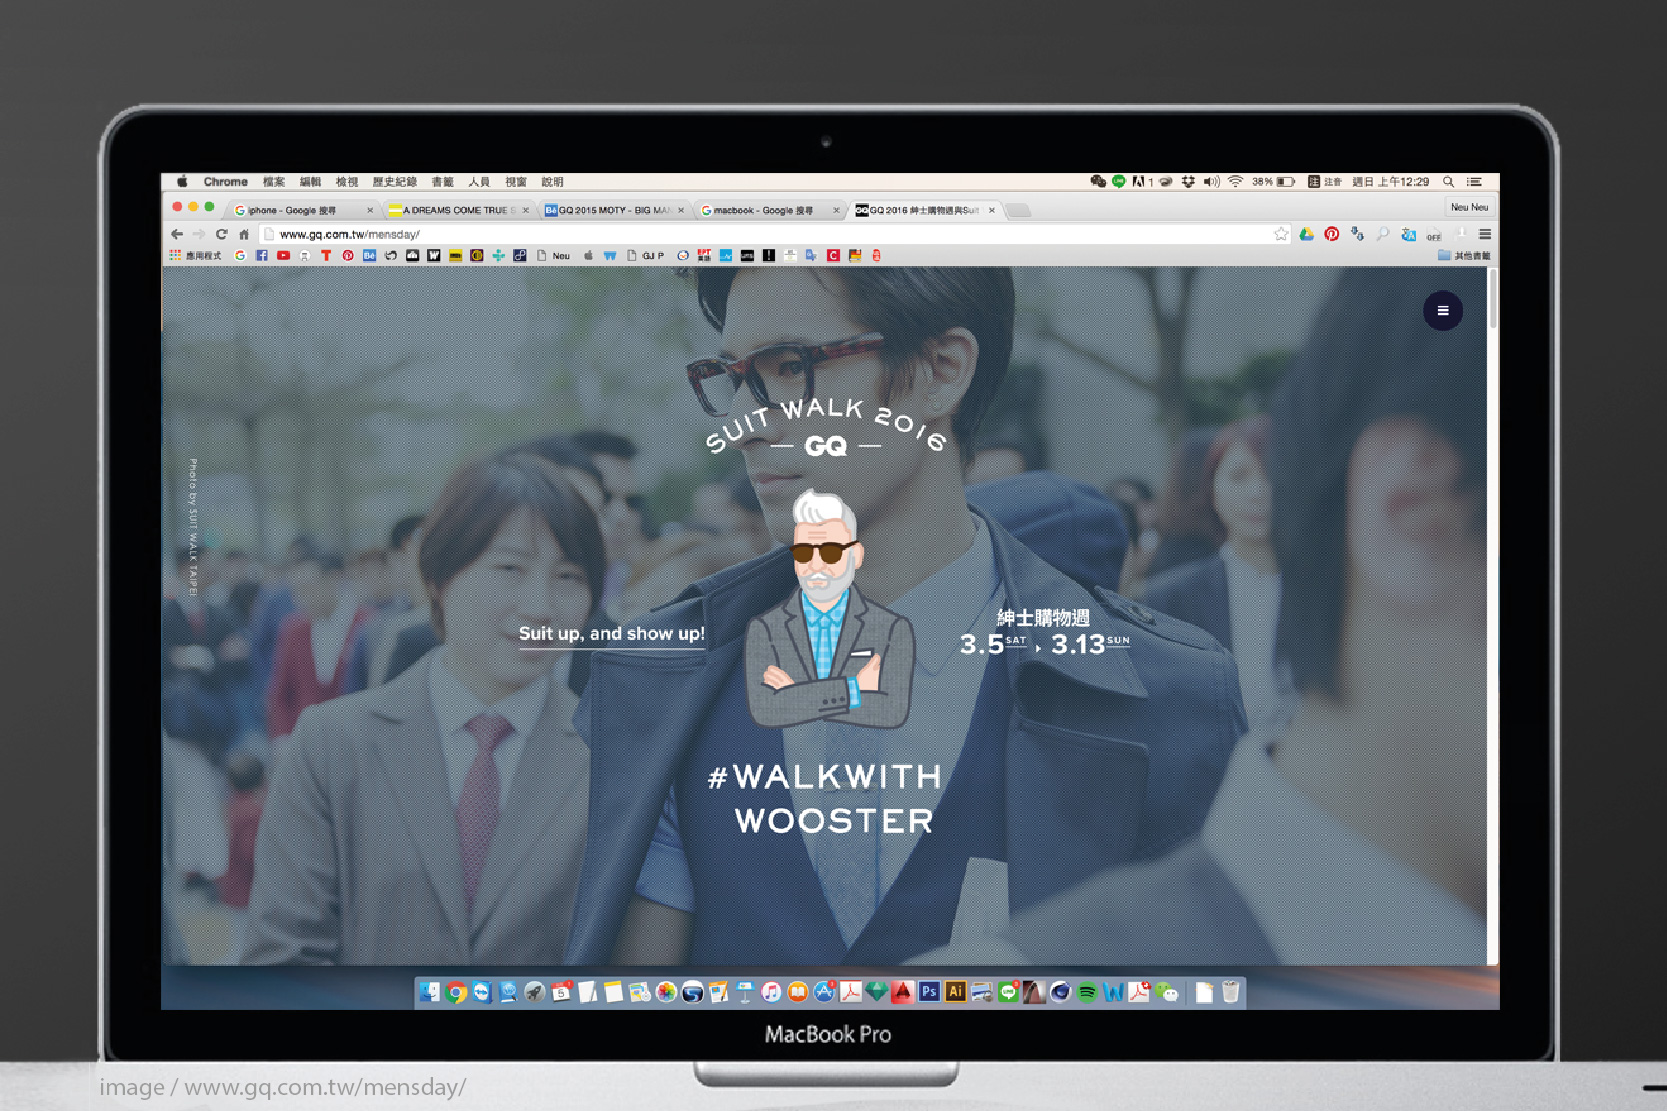The height and width of the screenshot is (1111, 1667).
Task: Open Finder from the Dock
Action: 430,992
